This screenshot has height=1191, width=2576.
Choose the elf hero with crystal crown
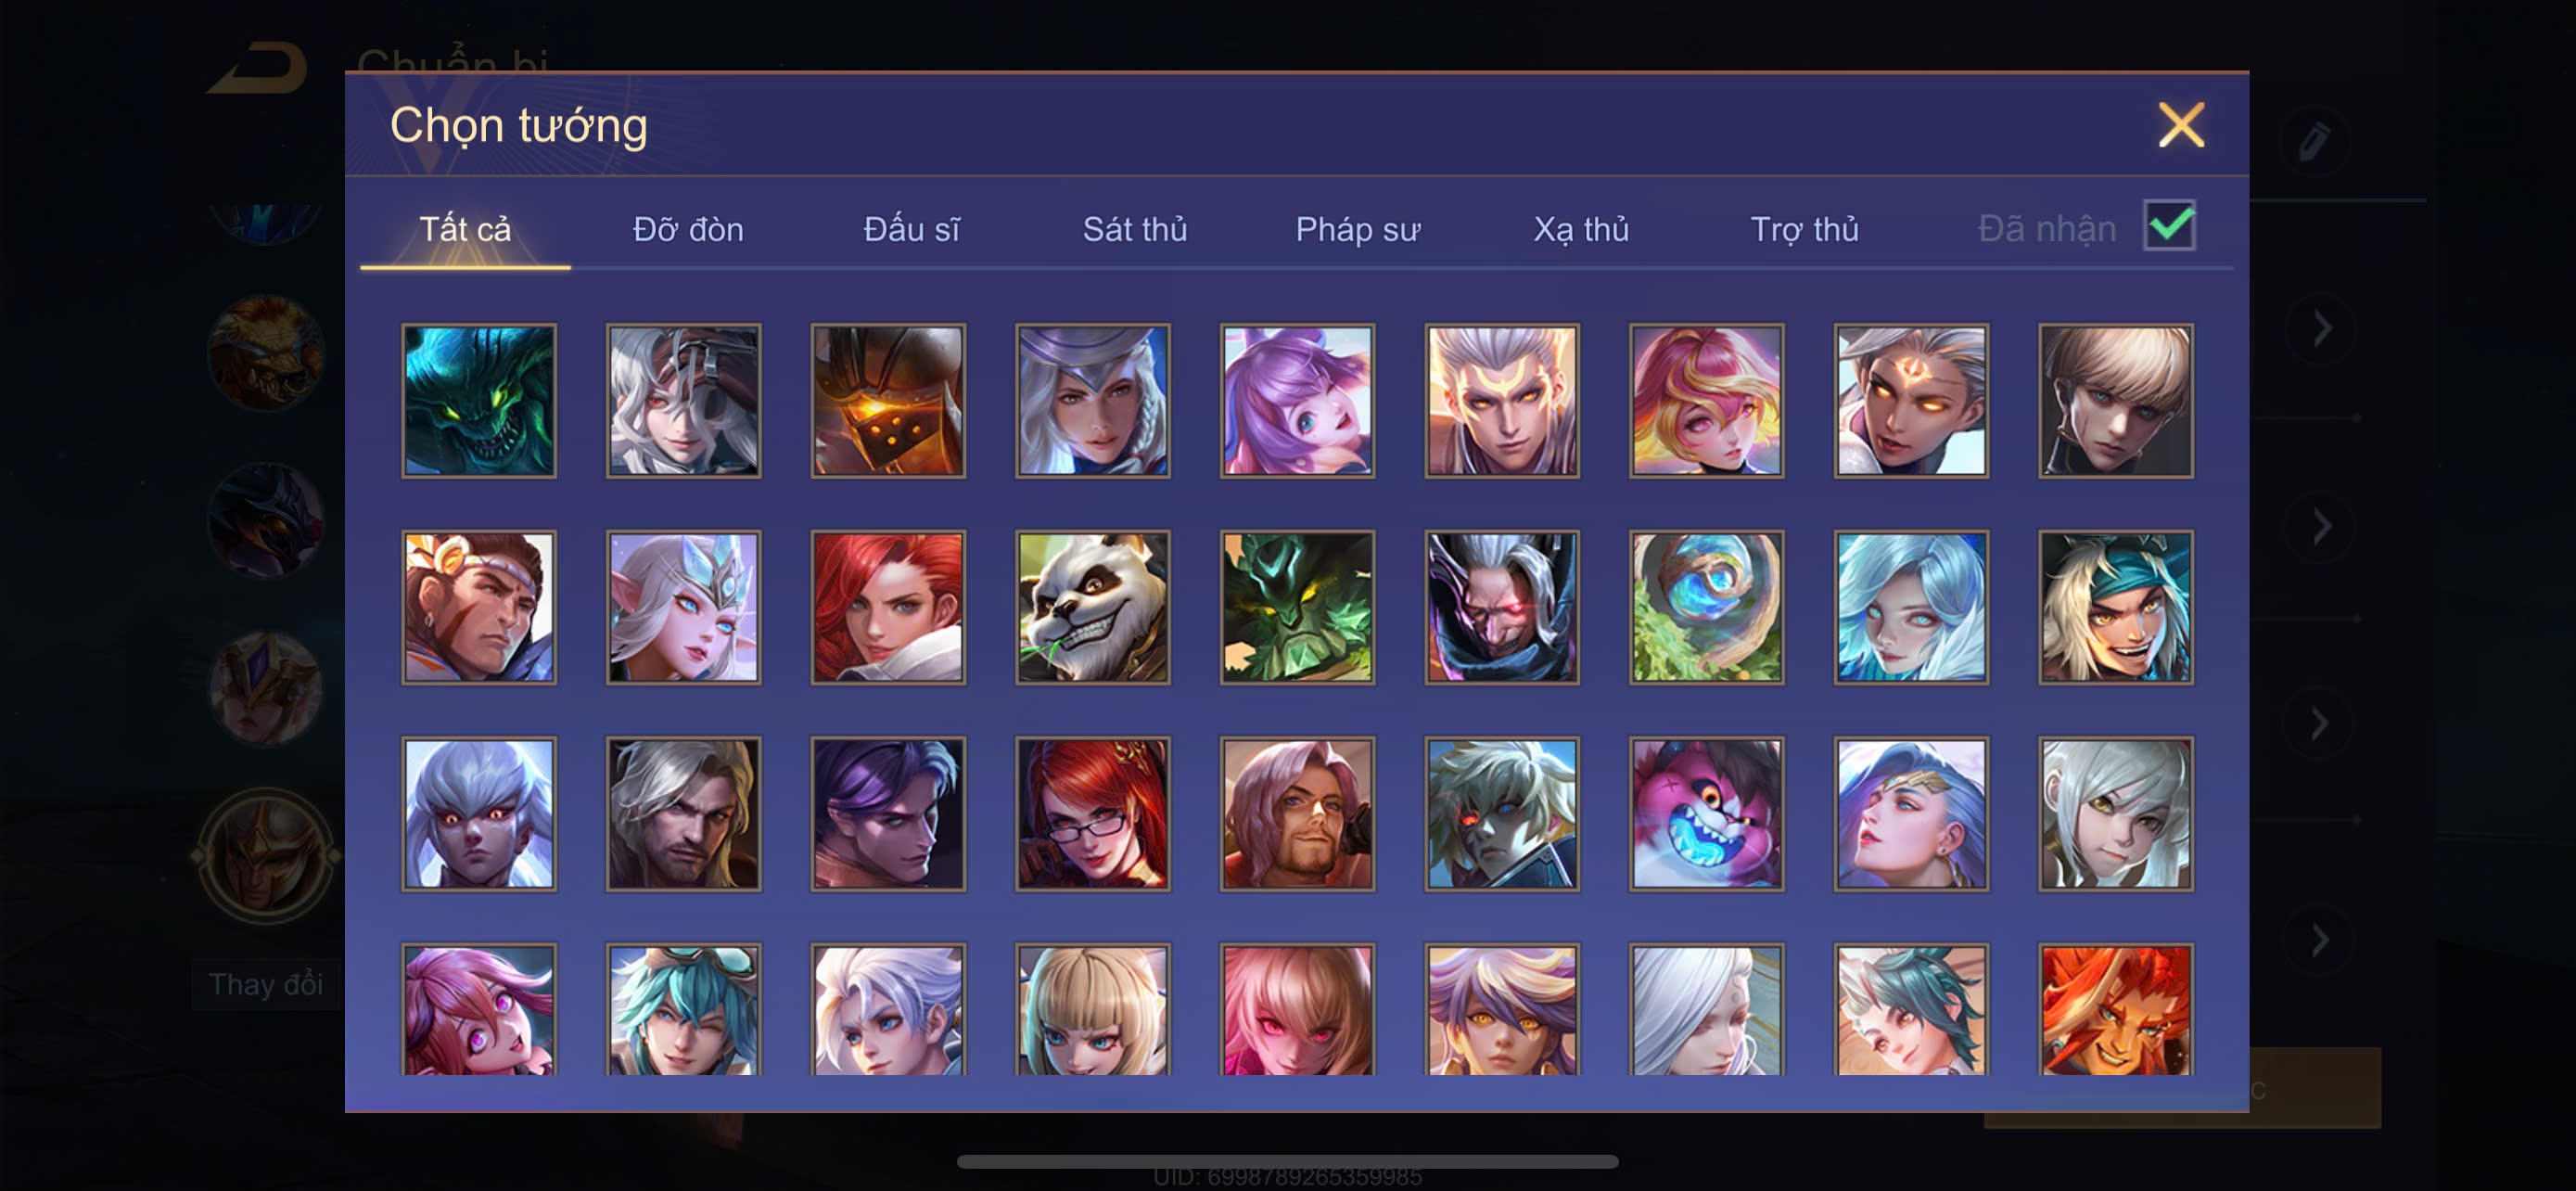[683, 607]
